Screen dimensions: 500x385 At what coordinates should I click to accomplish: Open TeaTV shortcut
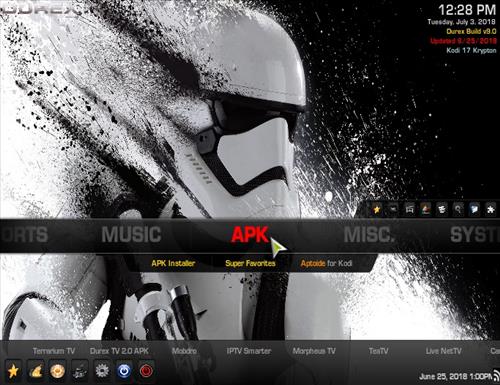(x=378, y=351)
